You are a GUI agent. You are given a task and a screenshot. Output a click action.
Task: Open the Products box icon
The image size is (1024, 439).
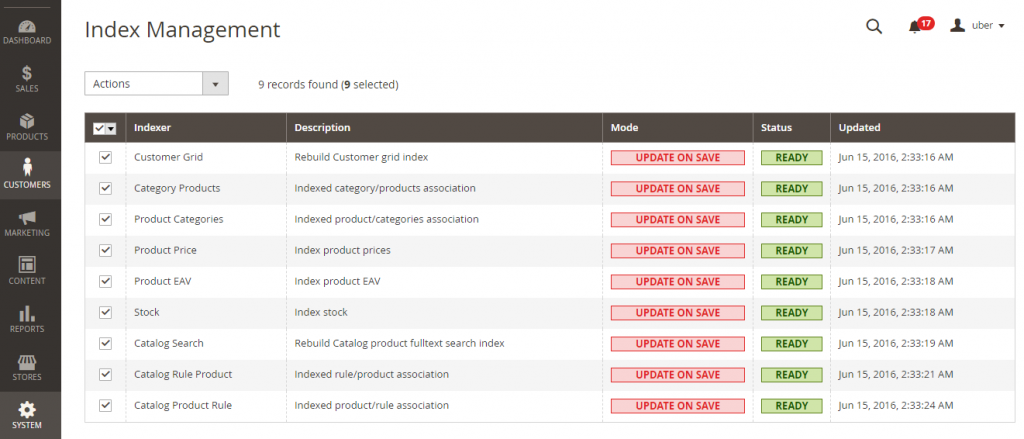click(27, 122)
